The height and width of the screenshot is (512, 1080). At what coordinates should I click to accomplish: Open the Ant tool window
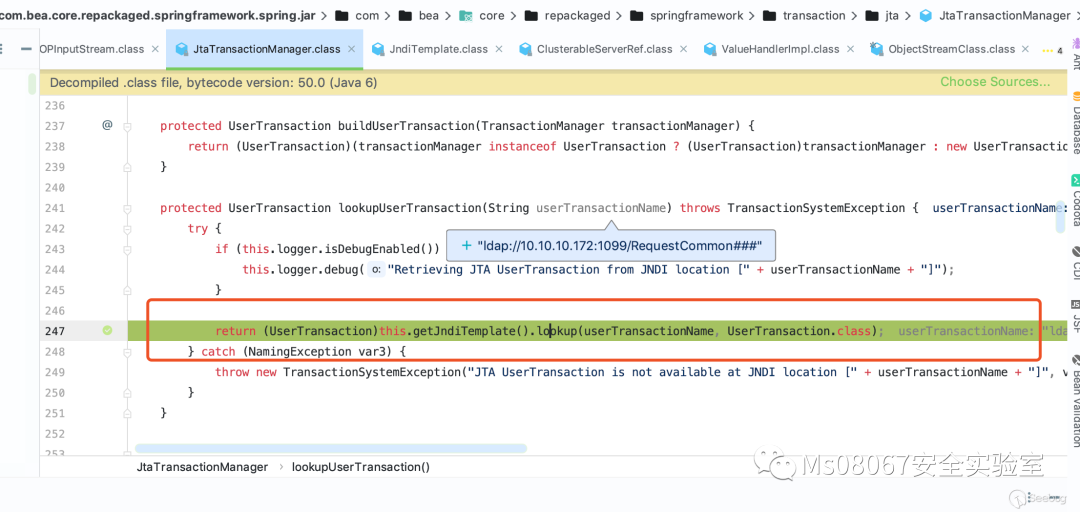pyautogui.click(x=1074, y=54)
